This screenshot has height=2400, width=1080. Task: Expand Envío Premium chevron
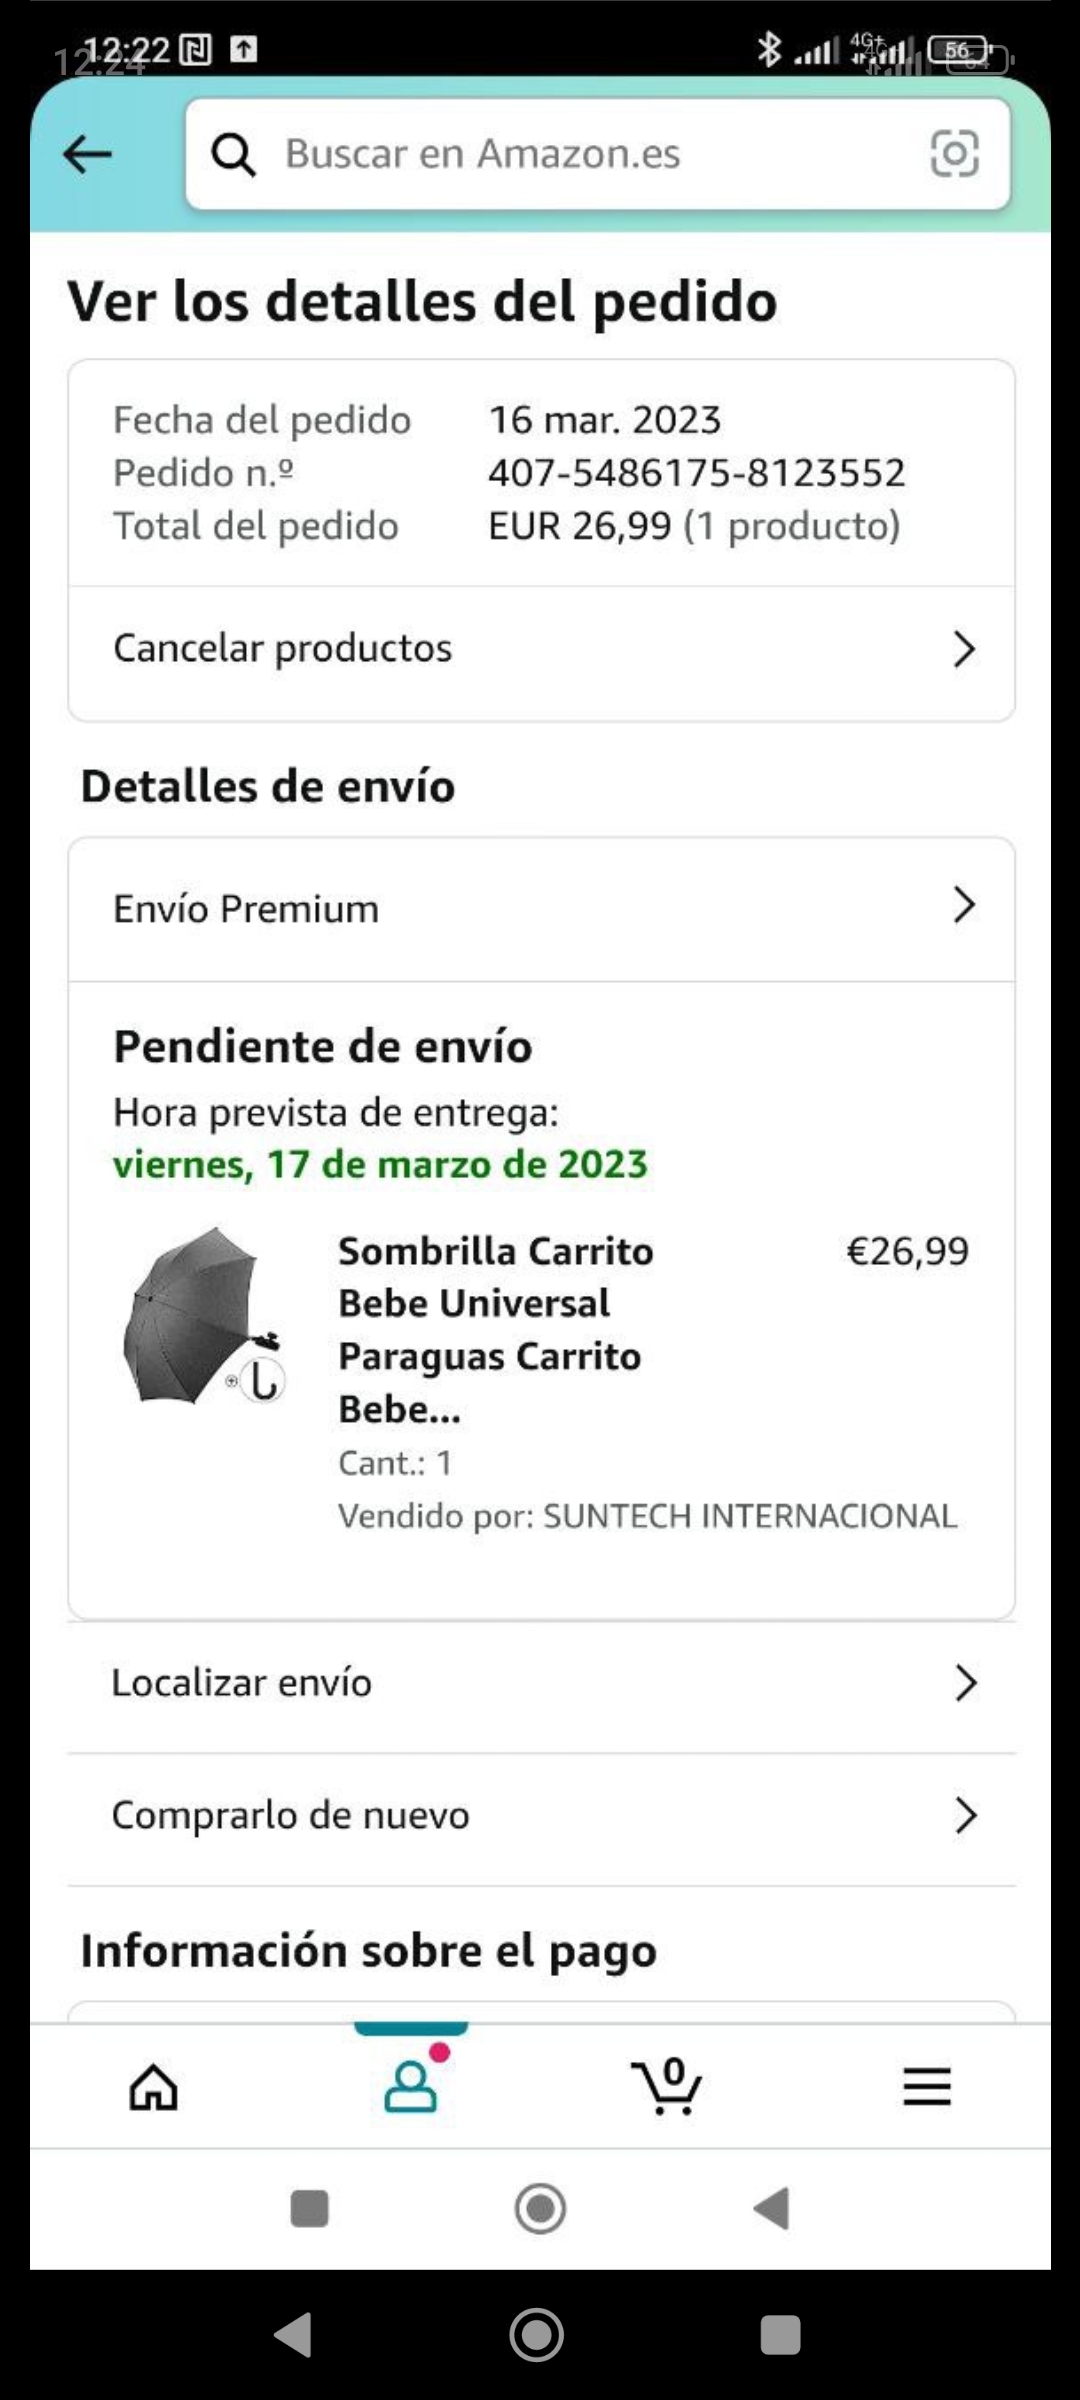point(964,906)
